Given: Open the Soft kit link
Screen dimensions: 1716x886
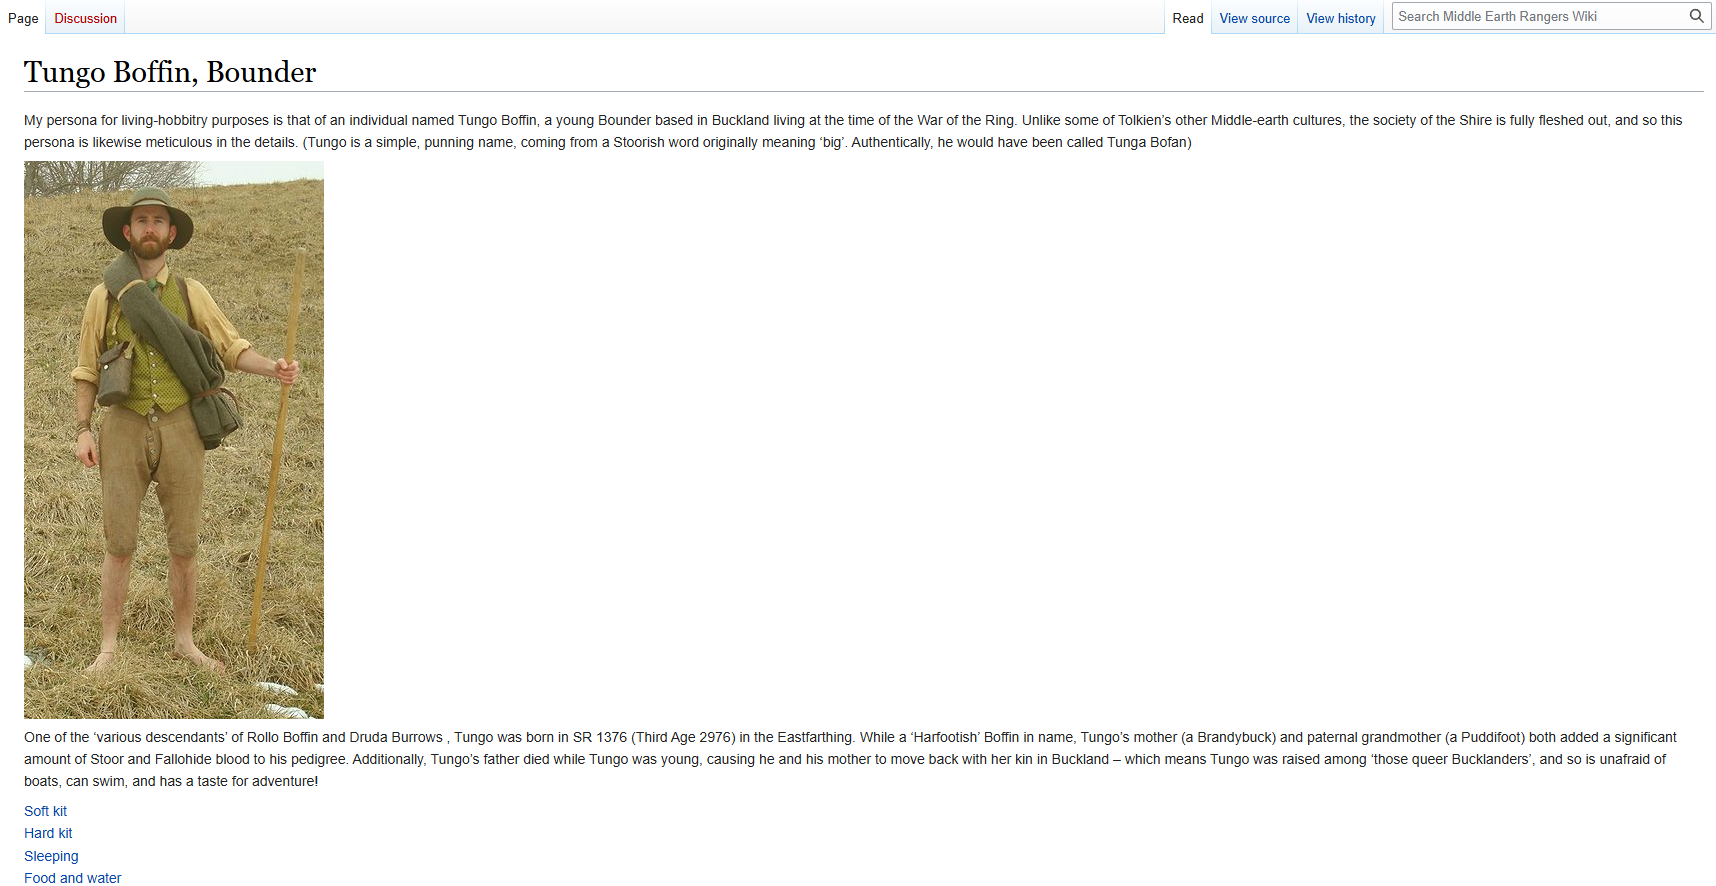Looking at the screenshot, I should coord(46,811).
